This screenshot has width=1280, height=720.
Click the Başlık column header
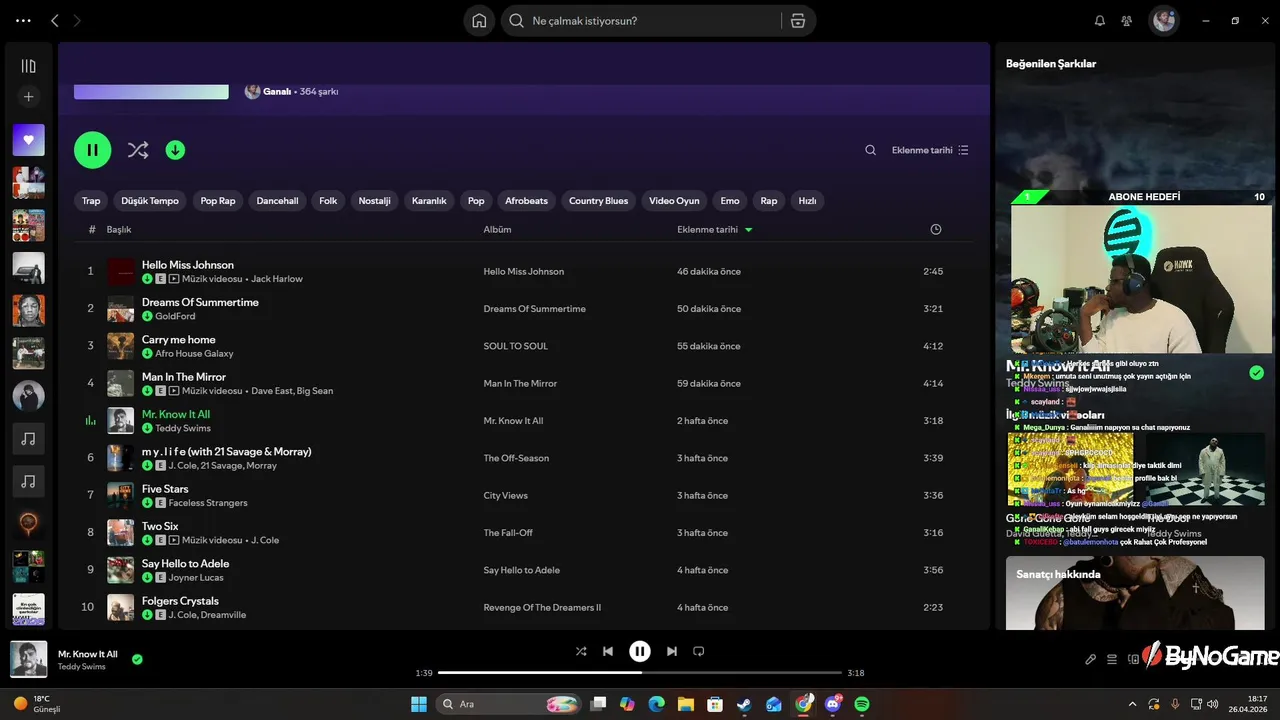(x=119, y=229)
